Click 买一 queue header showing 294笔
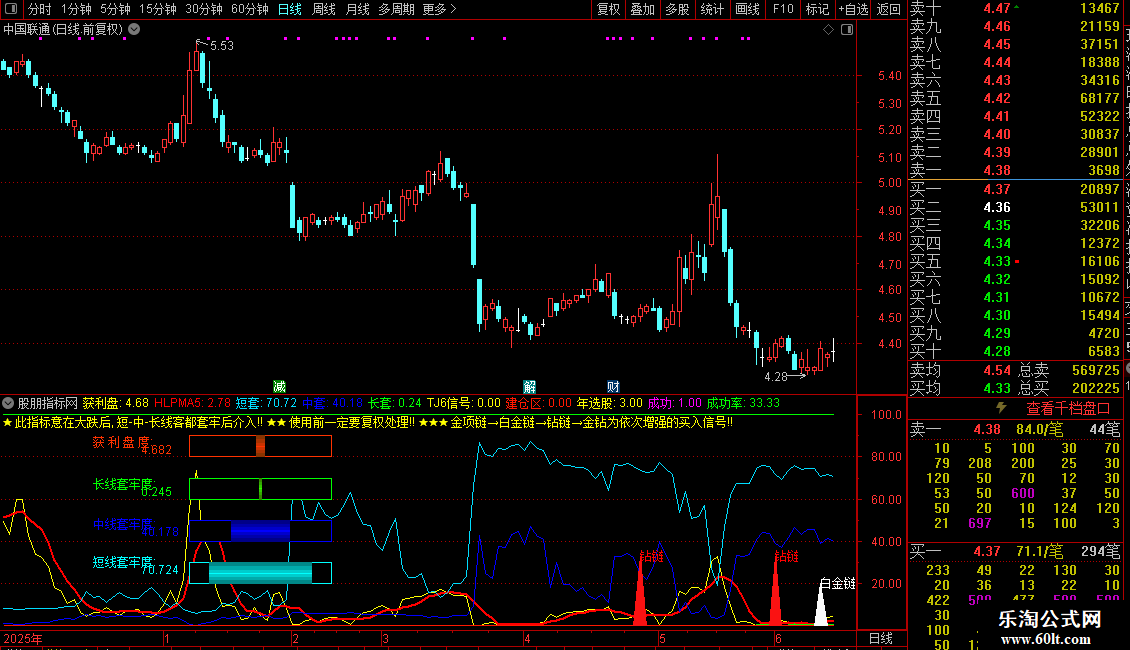1130x650 pixels. (x=1015, y=551)
